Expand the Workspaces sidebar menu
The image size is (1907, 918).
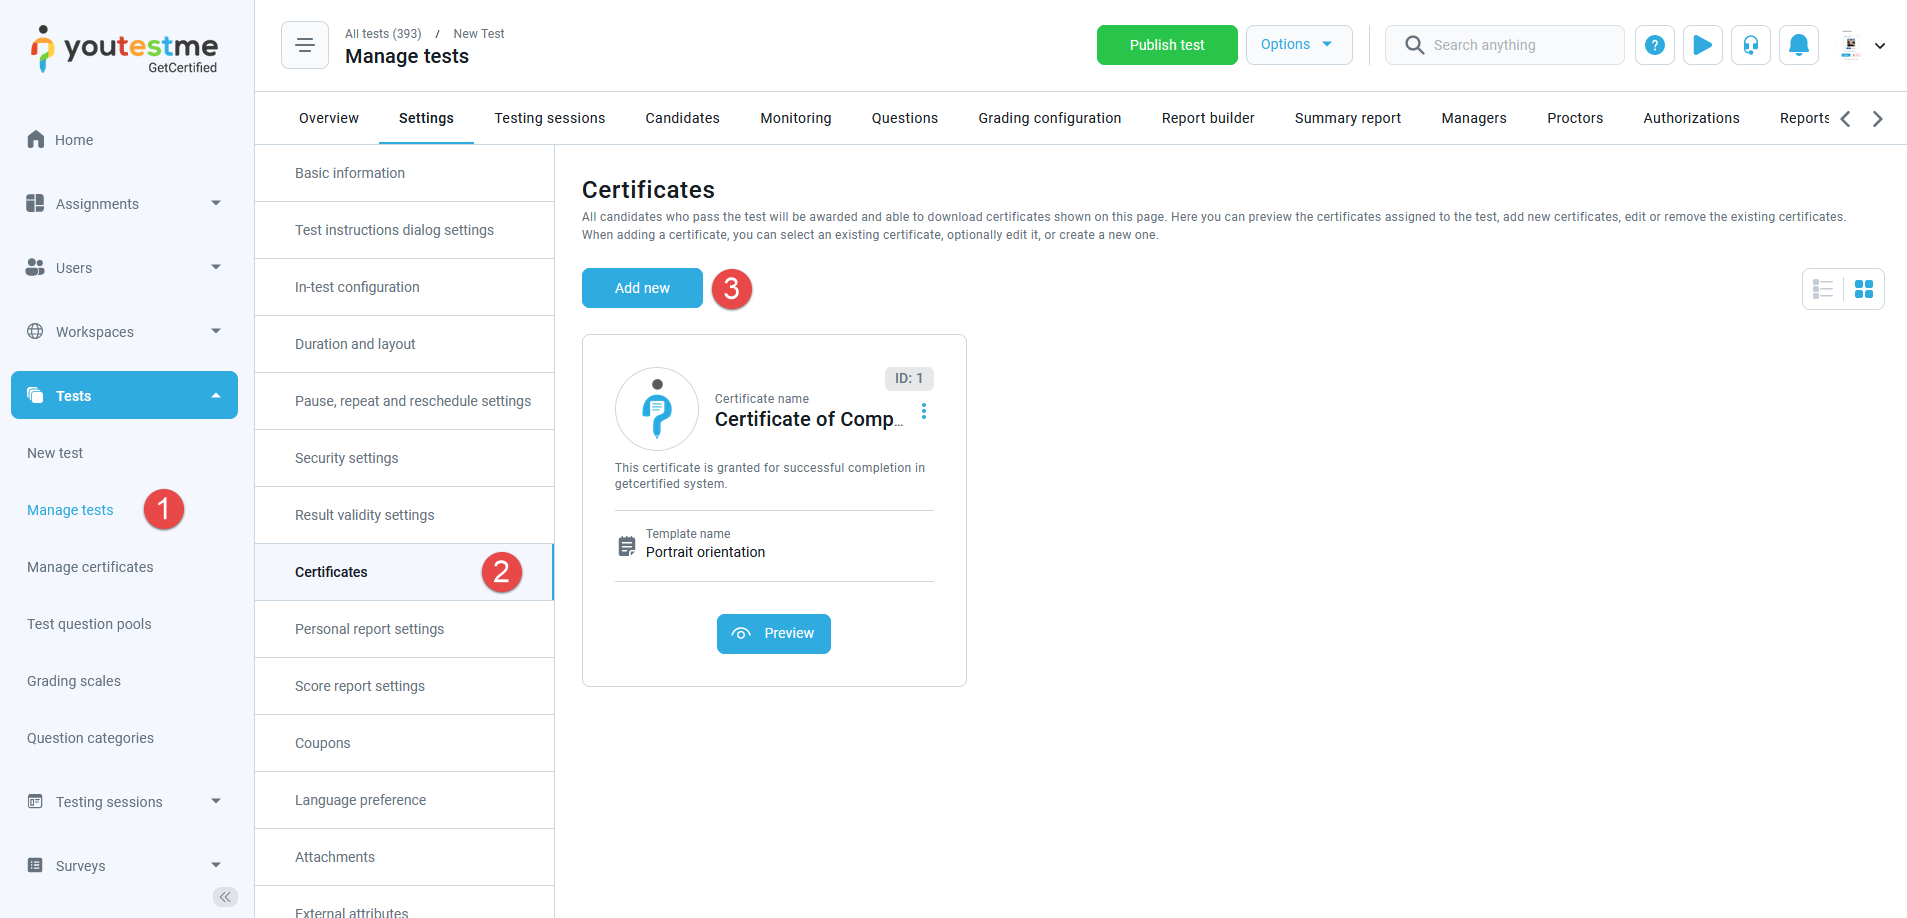124,332
